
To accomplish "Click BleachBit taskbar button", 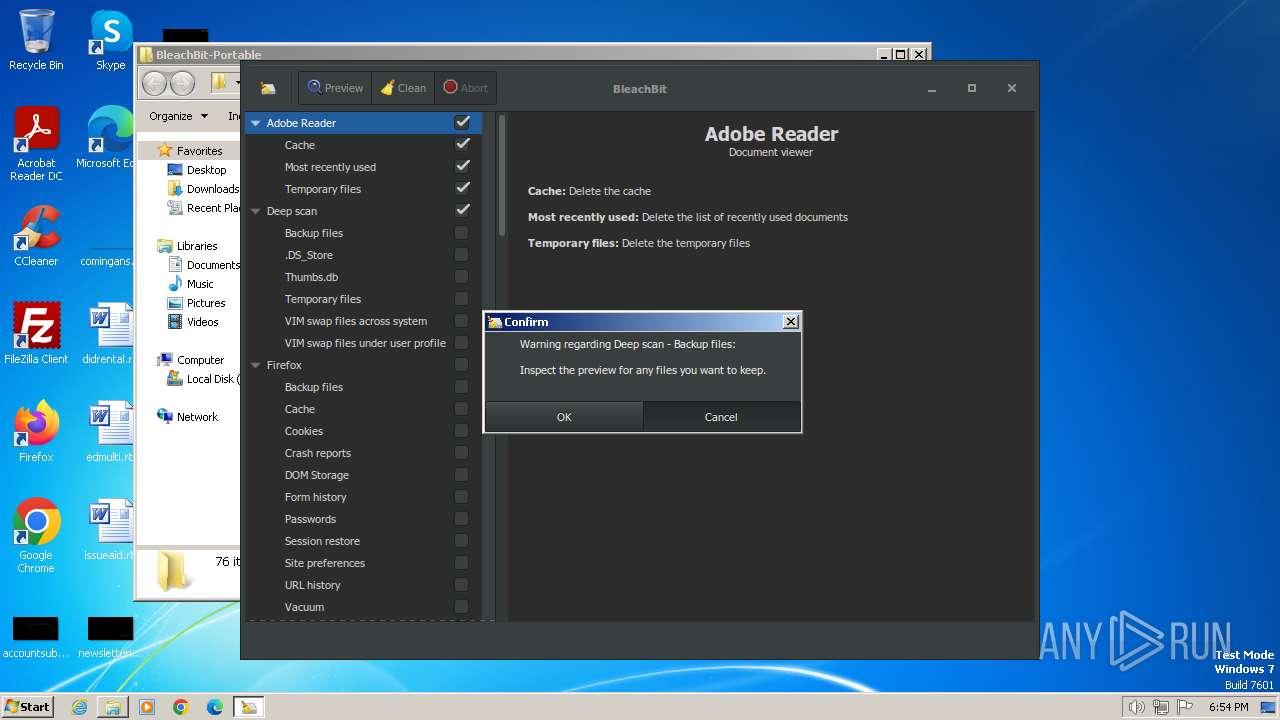I will click(249, 707).
